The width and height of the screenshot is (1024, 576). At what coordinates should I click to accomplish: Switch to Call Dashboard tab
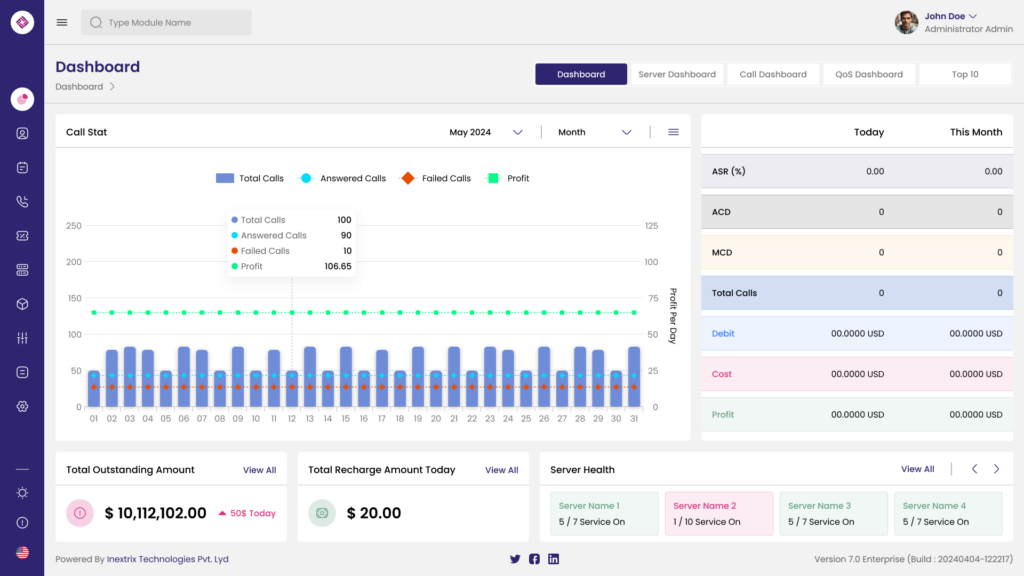point(773,74)
